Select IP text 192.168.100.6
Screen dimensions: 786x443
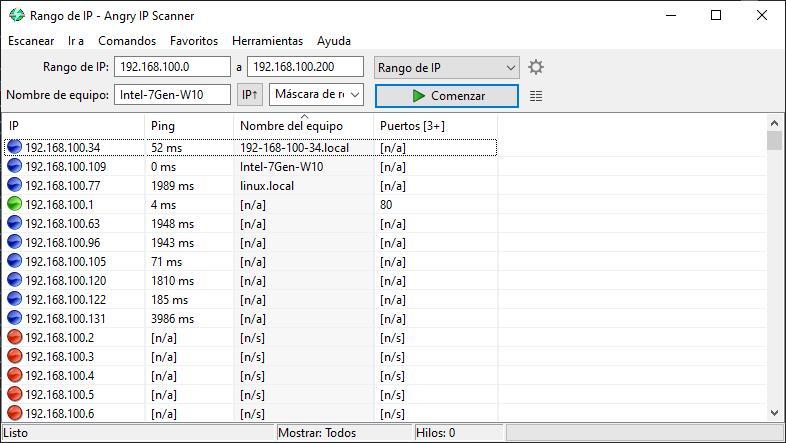click(x=60, y=414)
